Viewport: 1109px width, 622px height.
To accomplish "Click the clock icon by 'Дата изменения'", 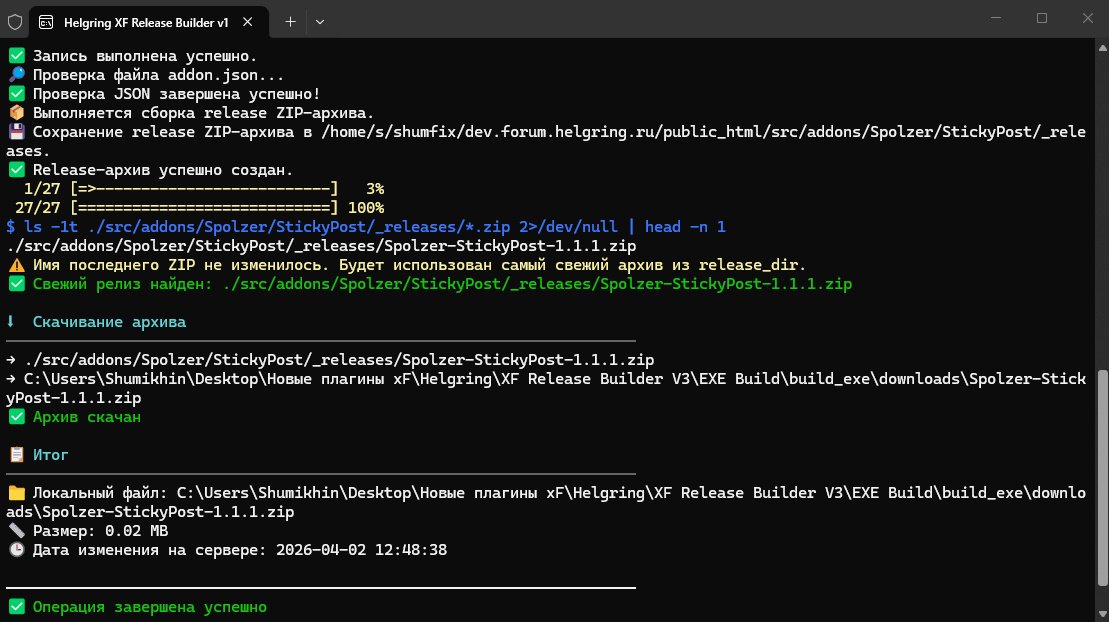I will click(x=16, y=550).
